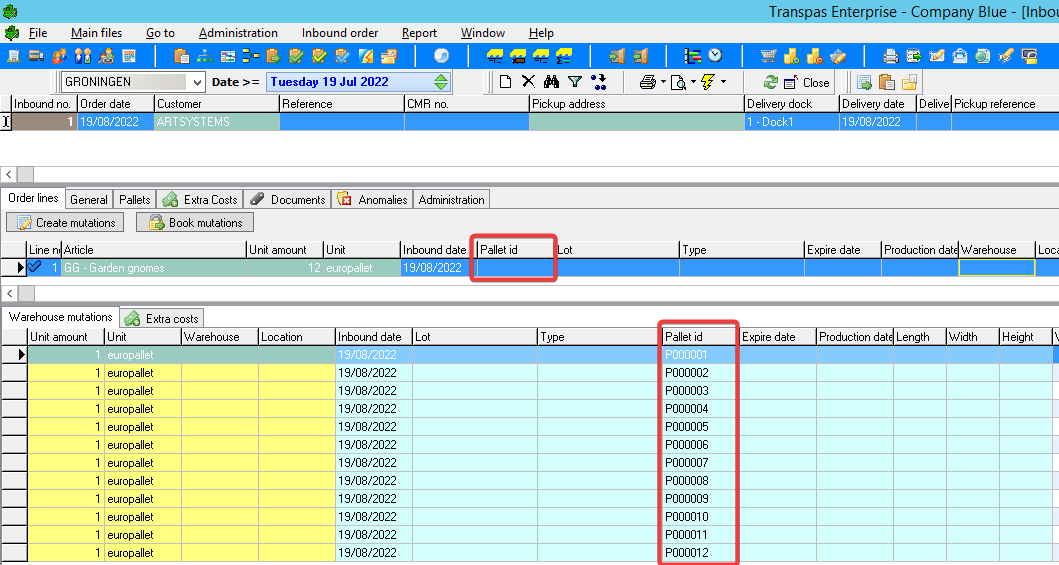Click the binoculars search icon
This screenshot has height=565, width=1059.
(x=551, y=82)
